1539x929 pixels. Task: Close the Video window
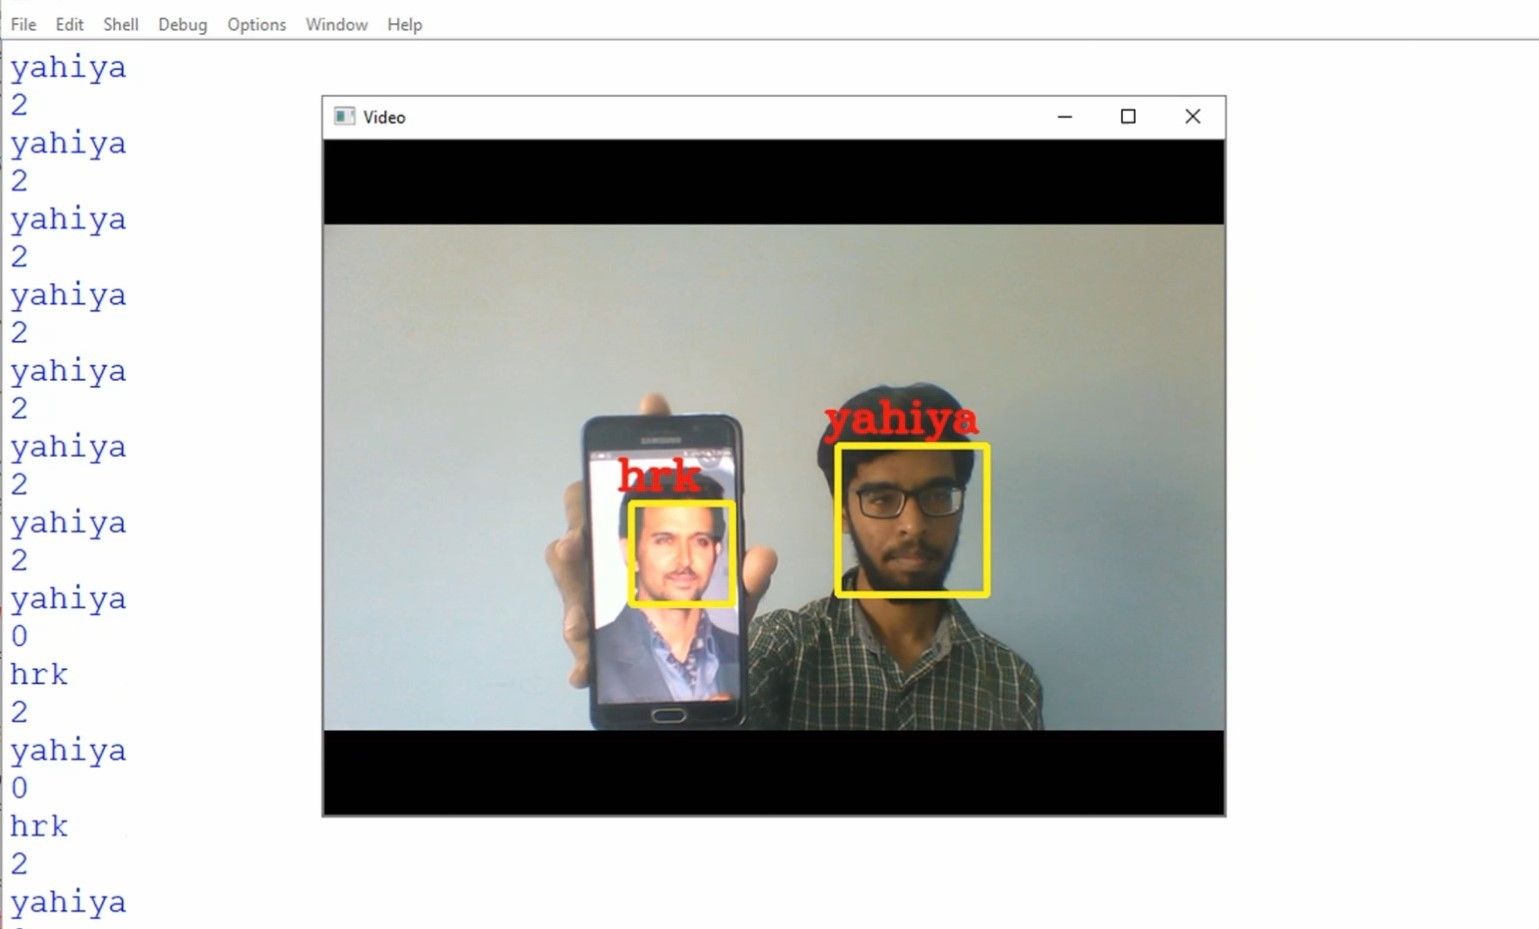click(1192, 116)
